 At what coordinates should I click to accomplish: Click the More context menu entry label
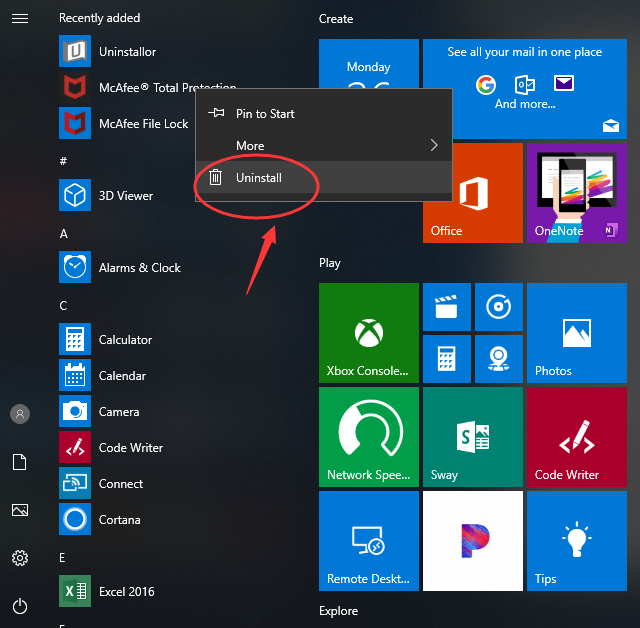point(250,146)
